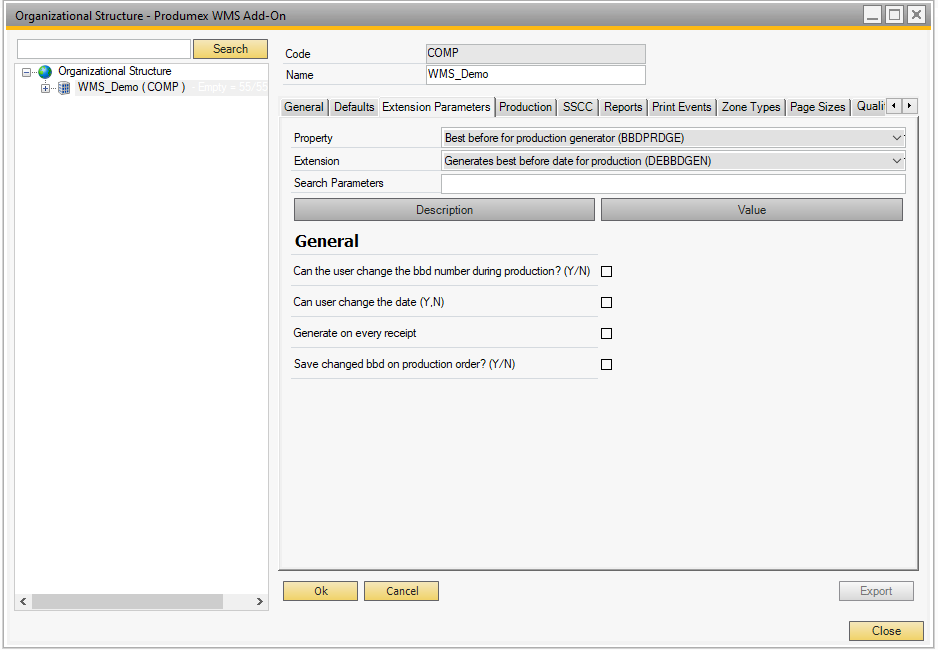Click the WMS_Demo company building icon
This screenshot has height=650, width=938.
click(x=64, y=88)
